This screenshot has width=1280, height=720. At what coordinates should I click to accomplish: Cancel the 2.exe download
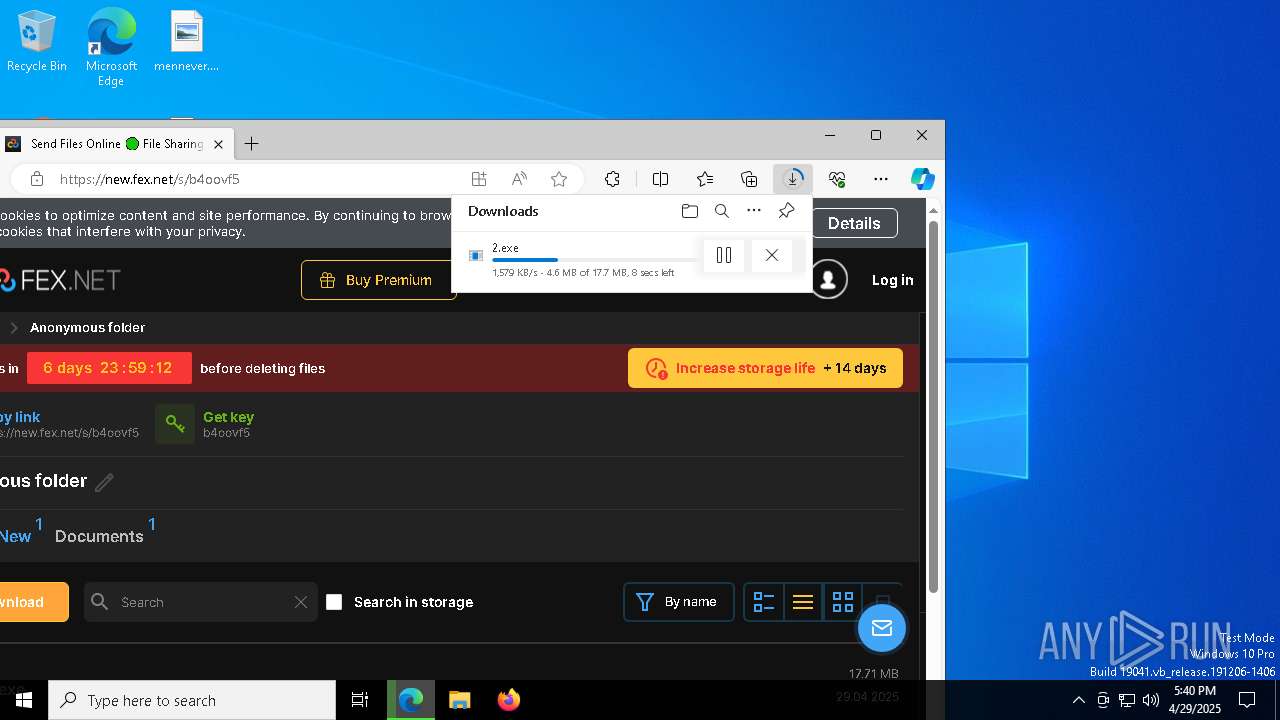click(771, 255)
